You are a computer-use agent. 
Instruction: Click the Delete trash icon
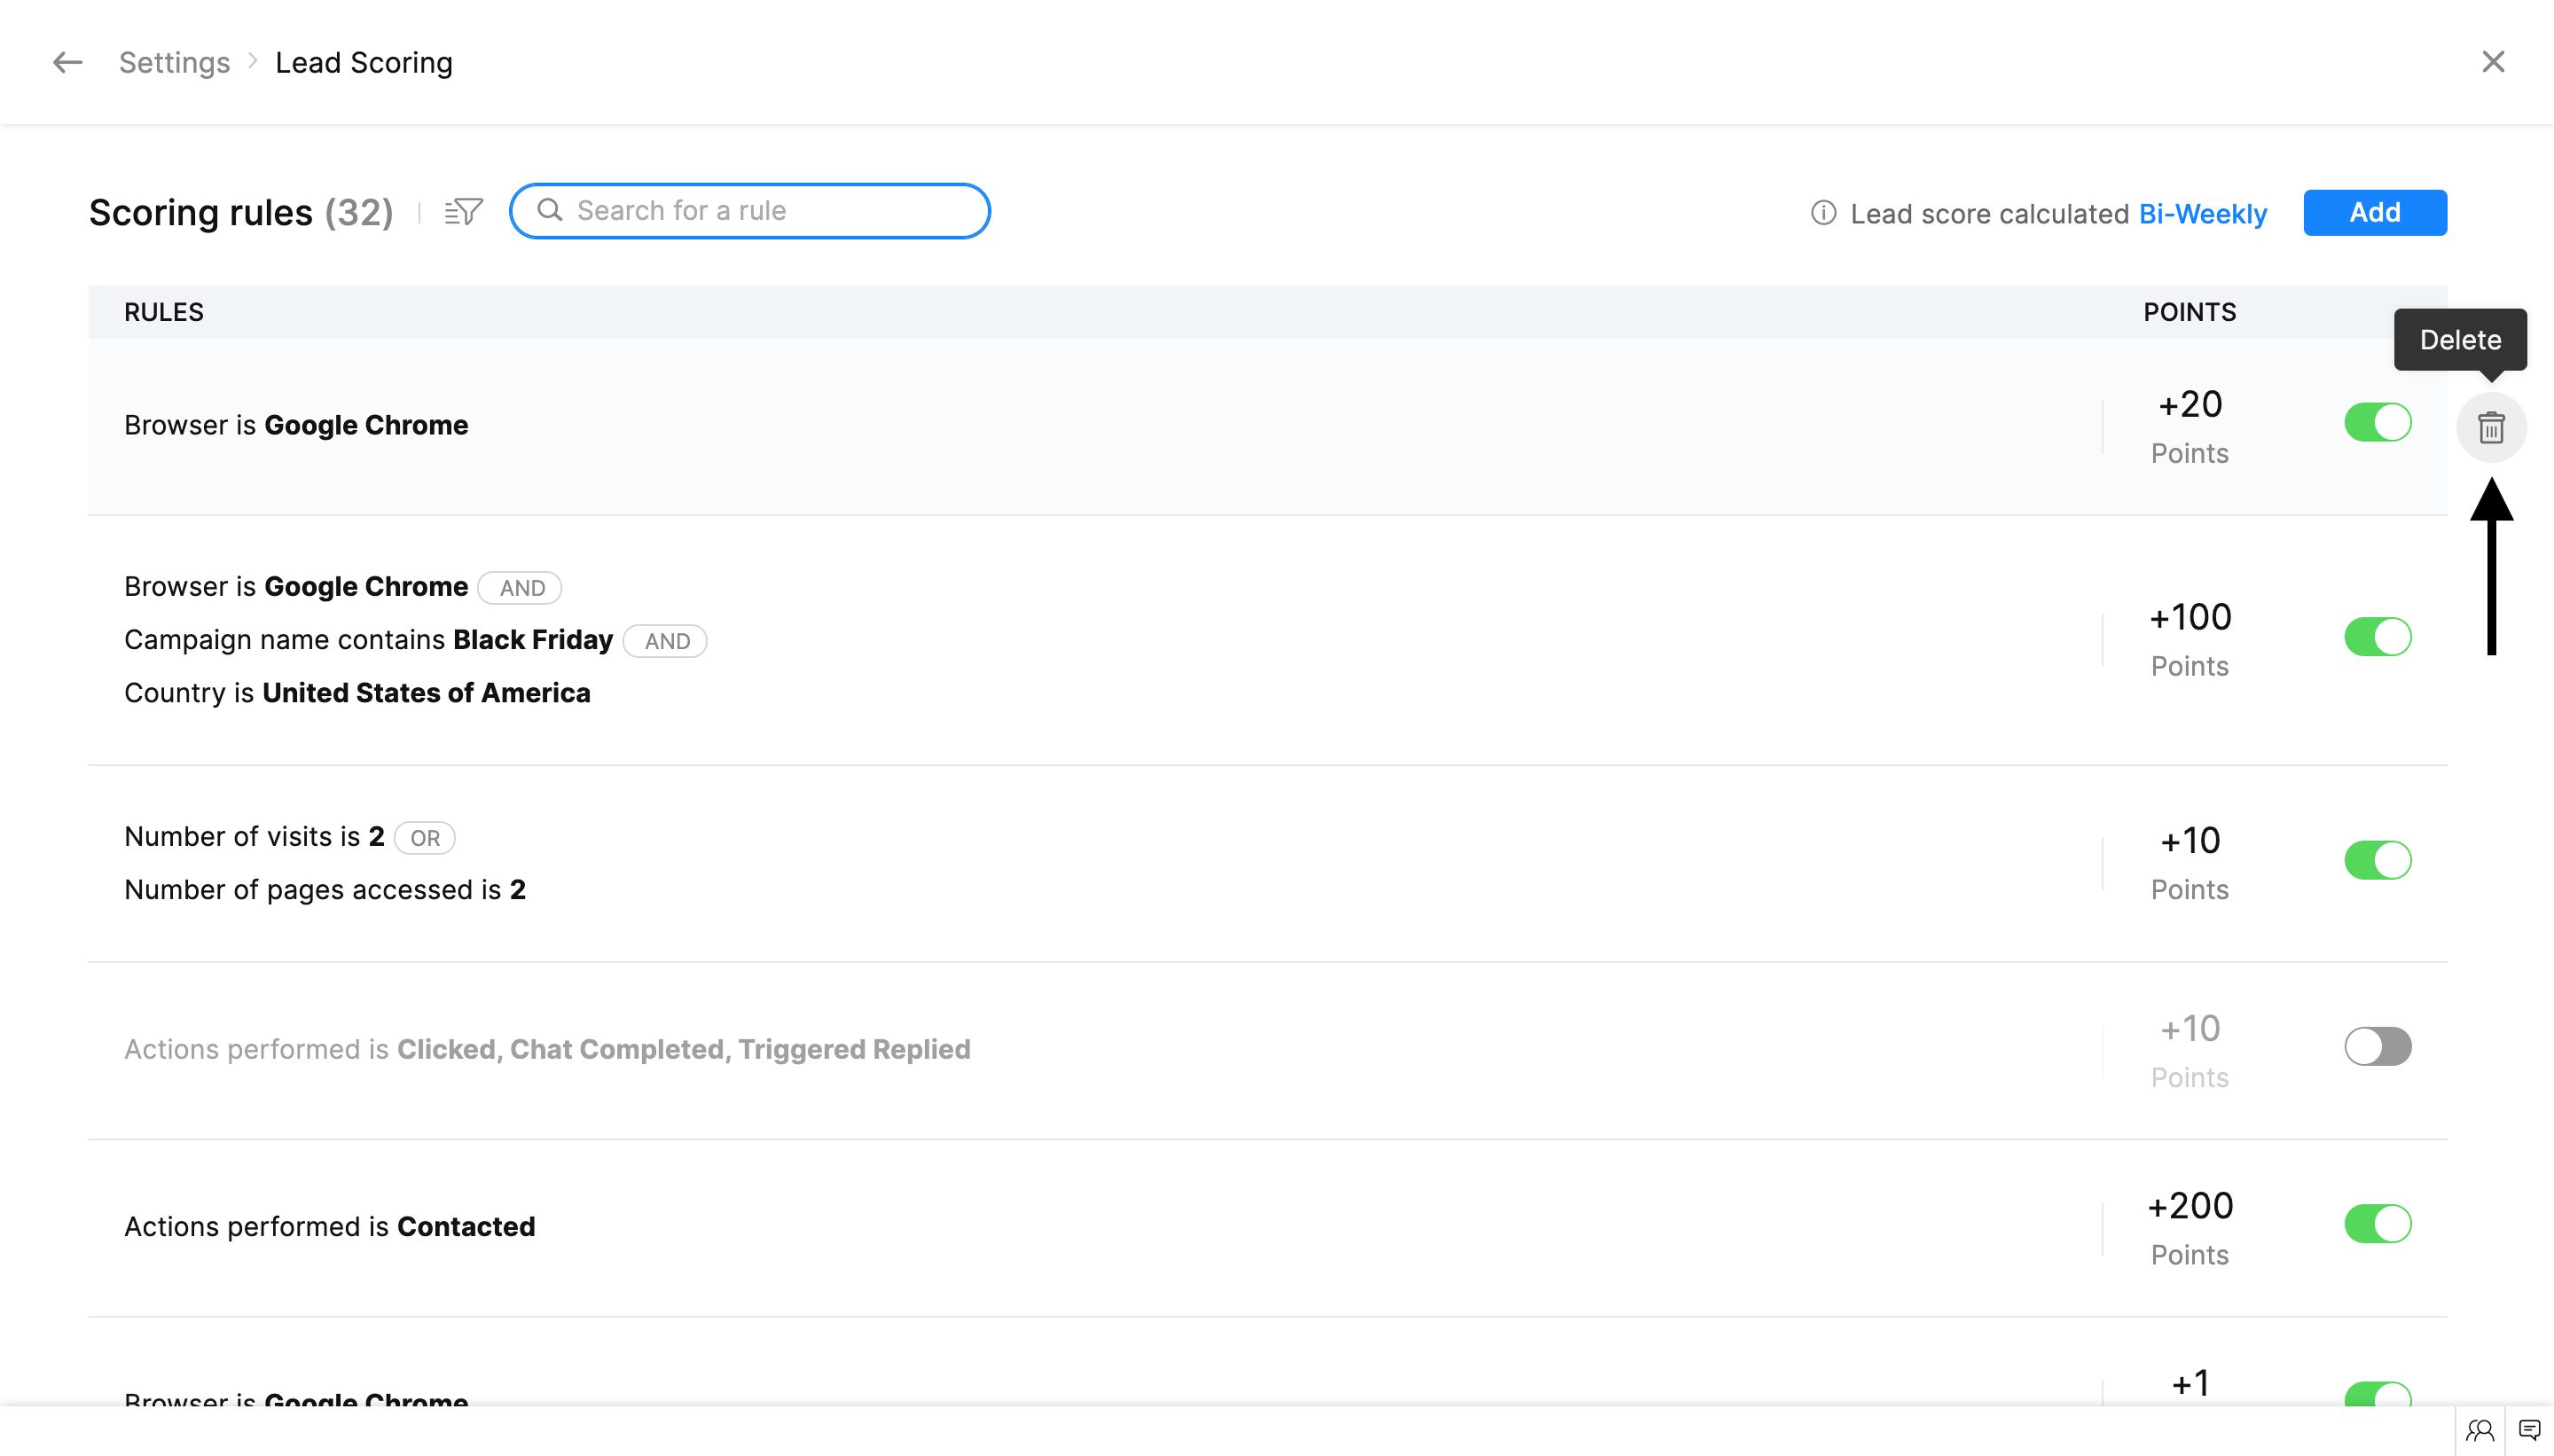click(x=2490, y=428)
